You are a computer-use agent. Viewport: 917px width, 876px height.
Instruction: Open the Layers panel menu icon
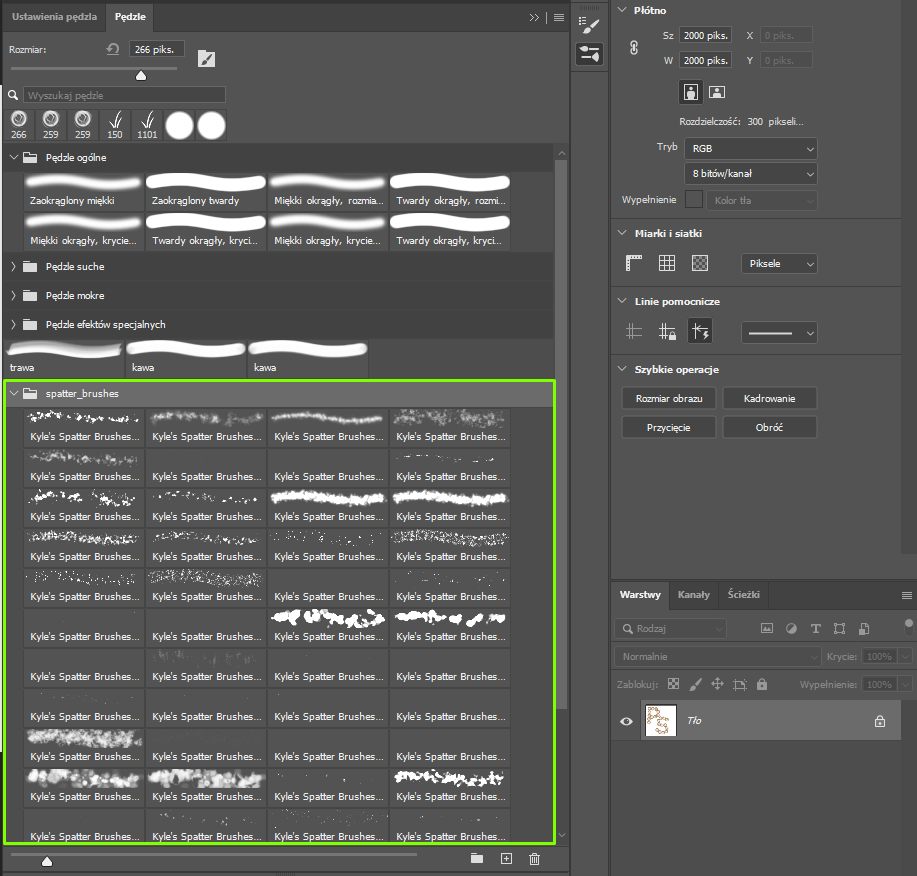pos(906,595)
